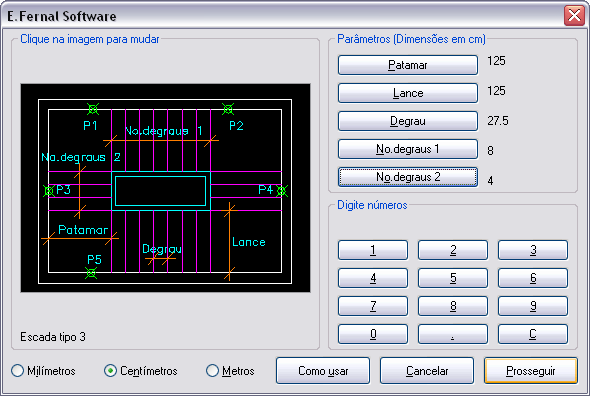Click the Prosseguir button
The image size is (590, 396).
[x=531, y=371]
